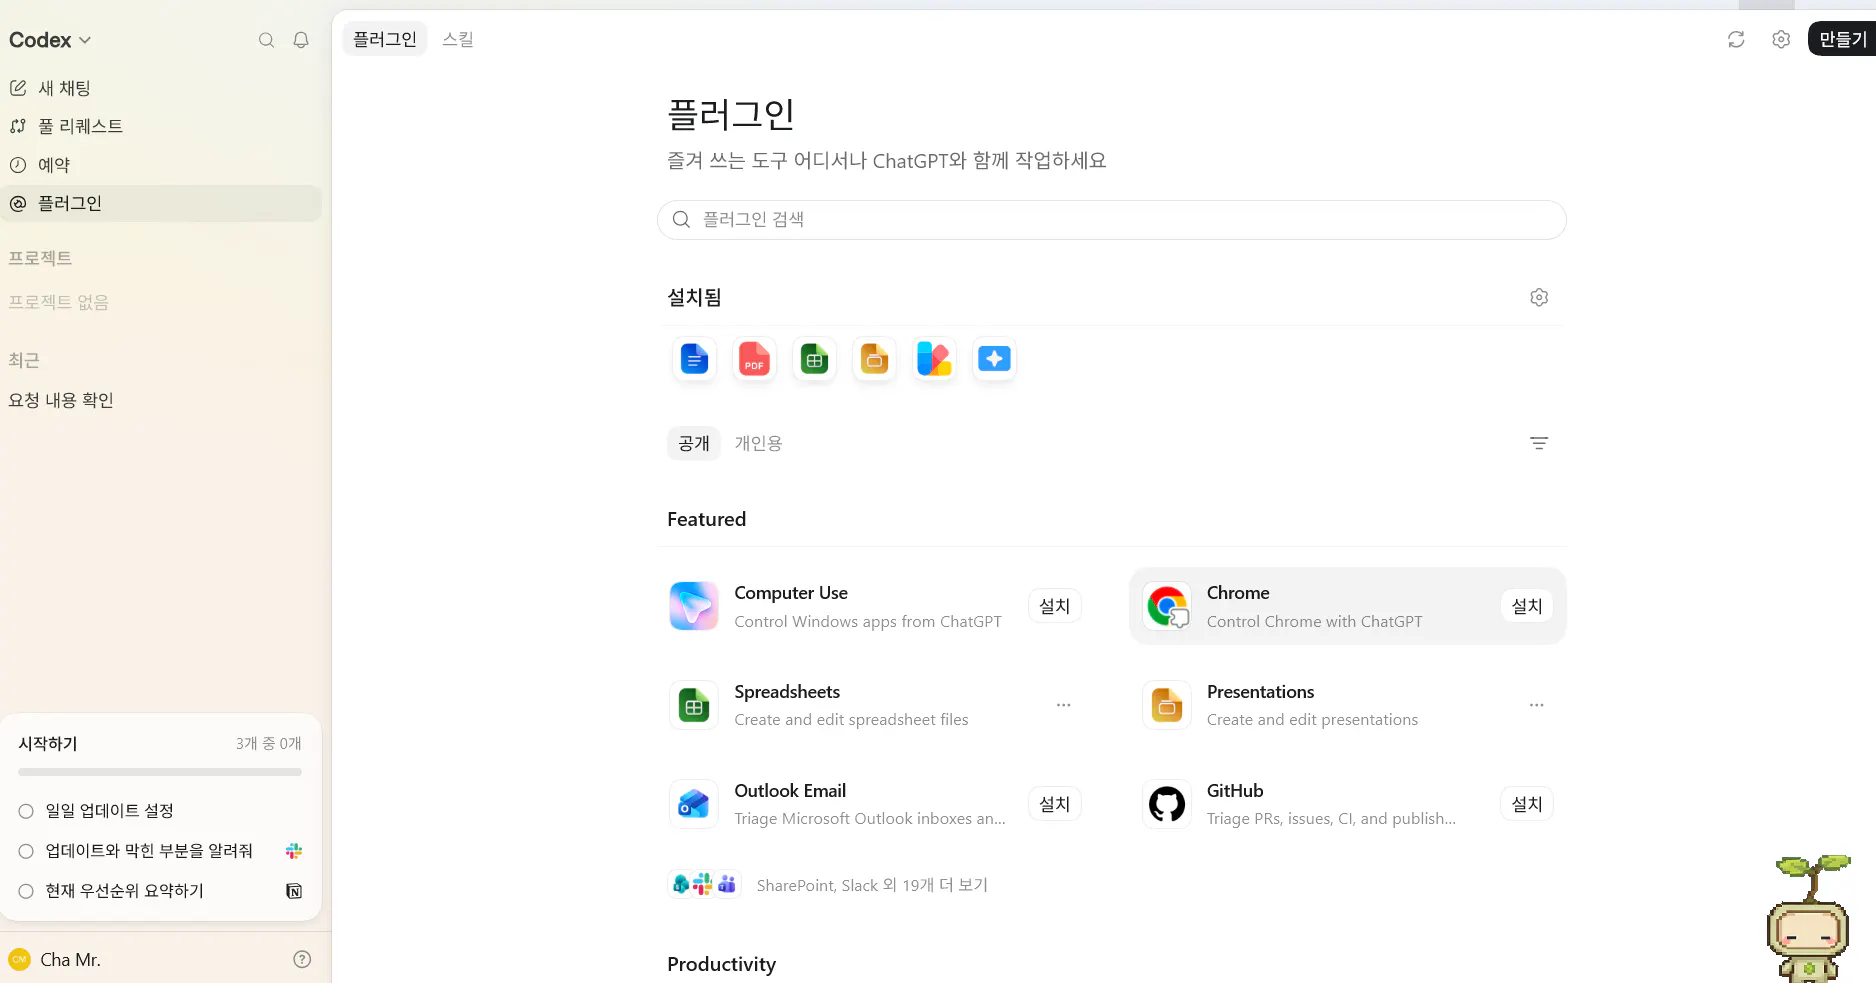Click the 최근 section label
1876x983 pixels.
24,360
